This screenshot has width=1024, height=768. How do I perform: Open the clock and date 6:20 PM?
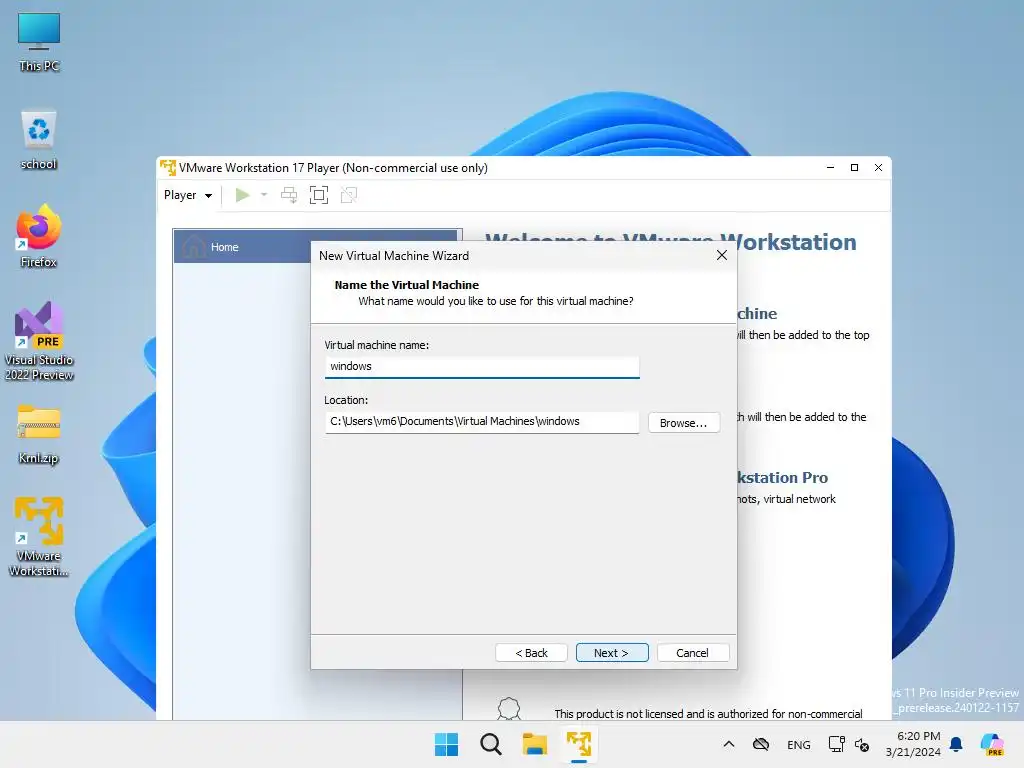[x=913, y=744]
